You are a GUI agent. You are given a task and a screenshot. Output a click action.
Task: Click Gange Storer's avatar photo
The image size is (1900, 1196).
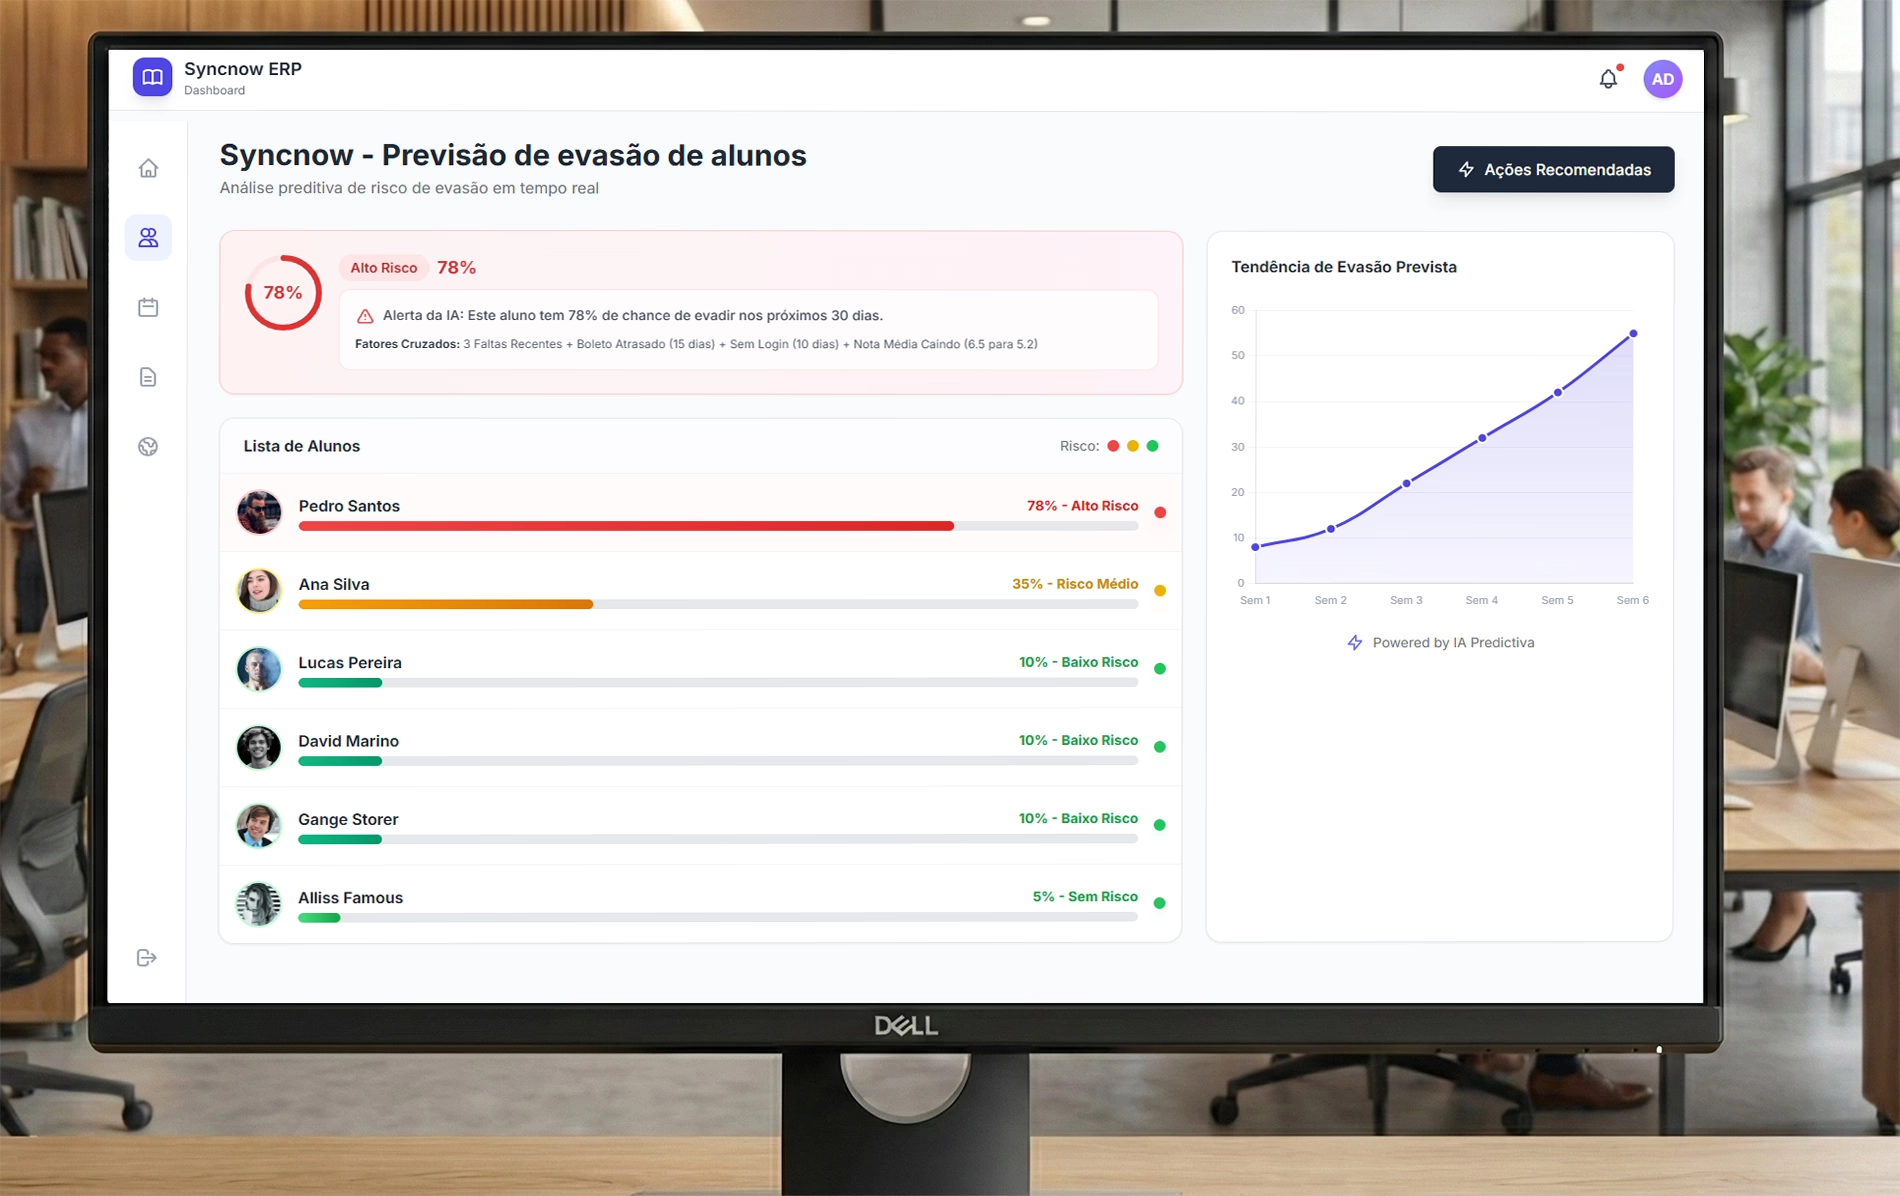click(259, 825)
